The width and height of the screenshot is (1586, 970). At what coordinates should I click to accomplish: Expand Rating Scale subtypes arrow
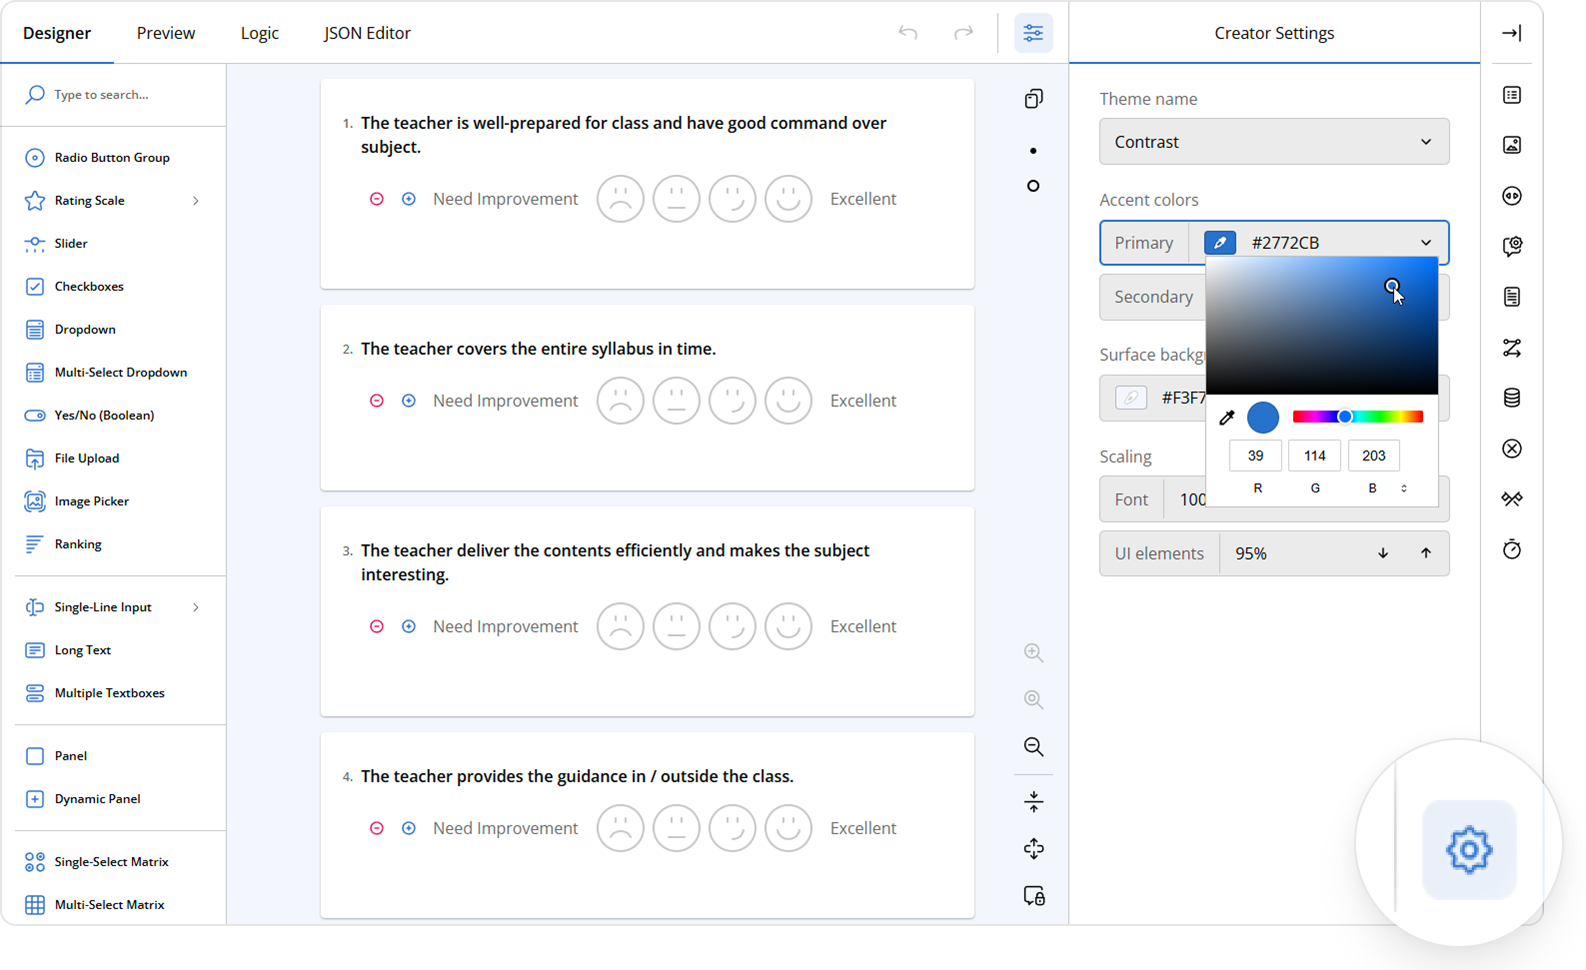(196, 201)
